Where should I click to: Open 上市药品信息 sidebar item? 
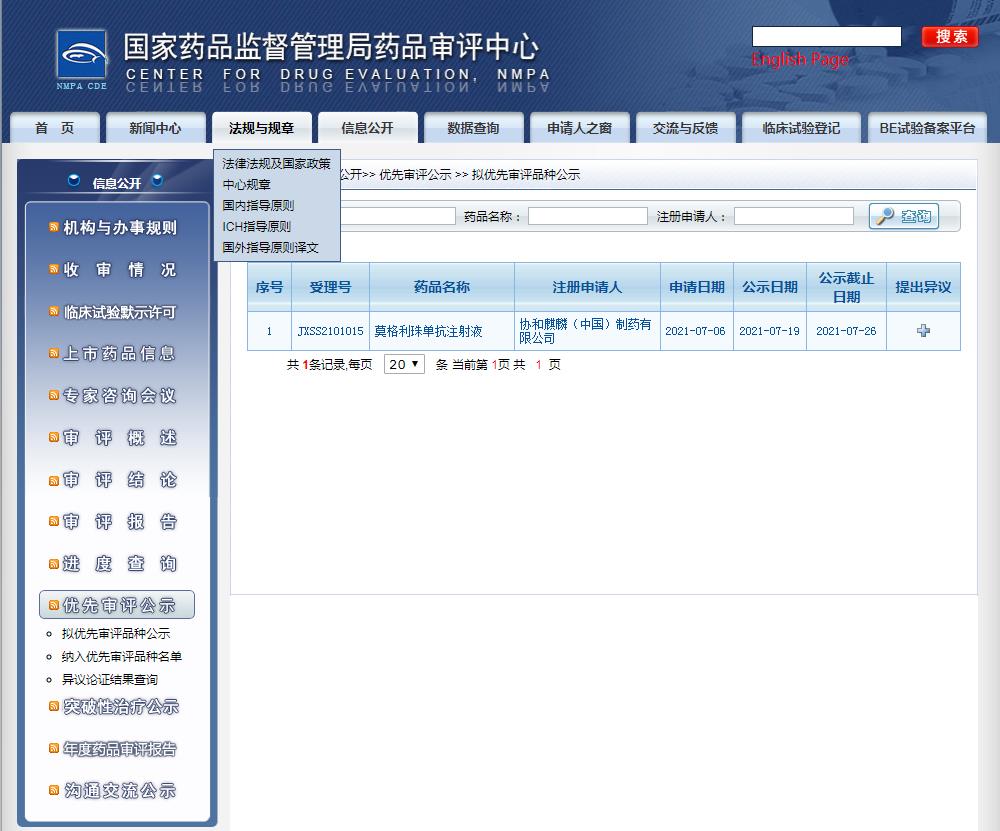click(119, 353)
